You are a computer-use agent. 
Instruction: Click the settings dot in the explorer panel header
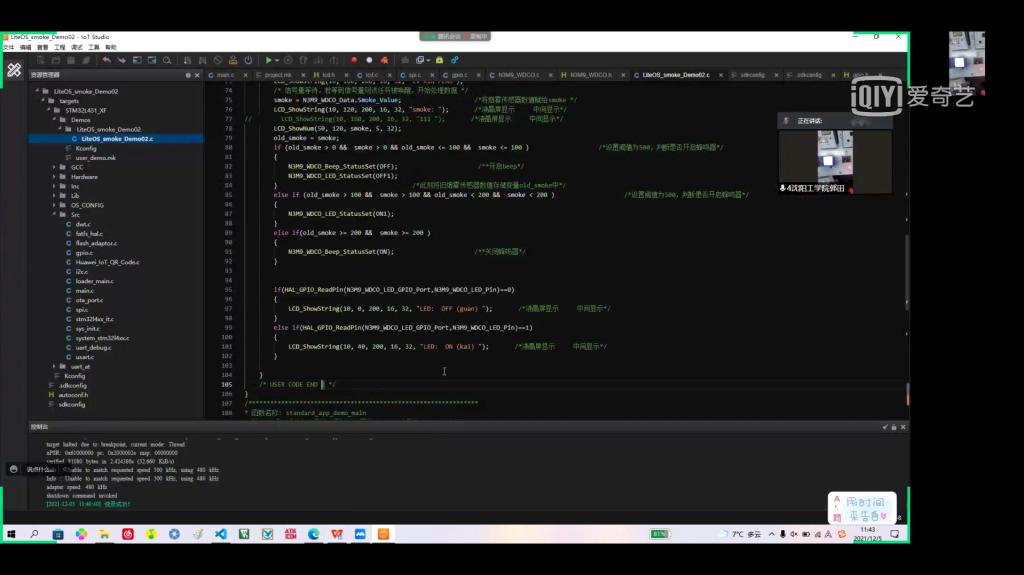[x=188, y=75]
